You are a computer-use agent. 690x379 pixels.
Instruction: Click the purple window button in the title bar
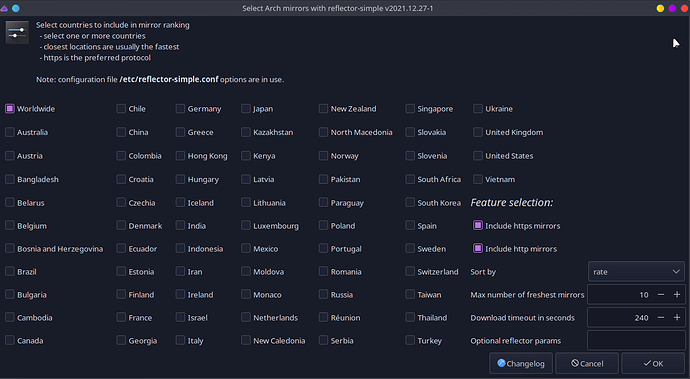tap(672, 8)
